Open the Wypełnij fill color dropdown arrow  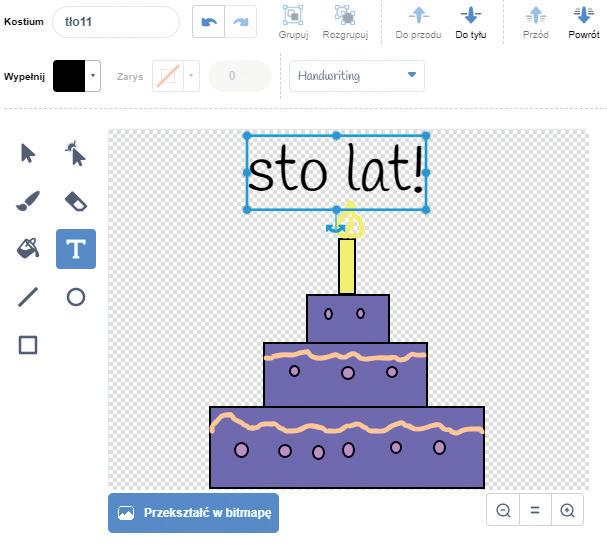(x=93, y=76)
